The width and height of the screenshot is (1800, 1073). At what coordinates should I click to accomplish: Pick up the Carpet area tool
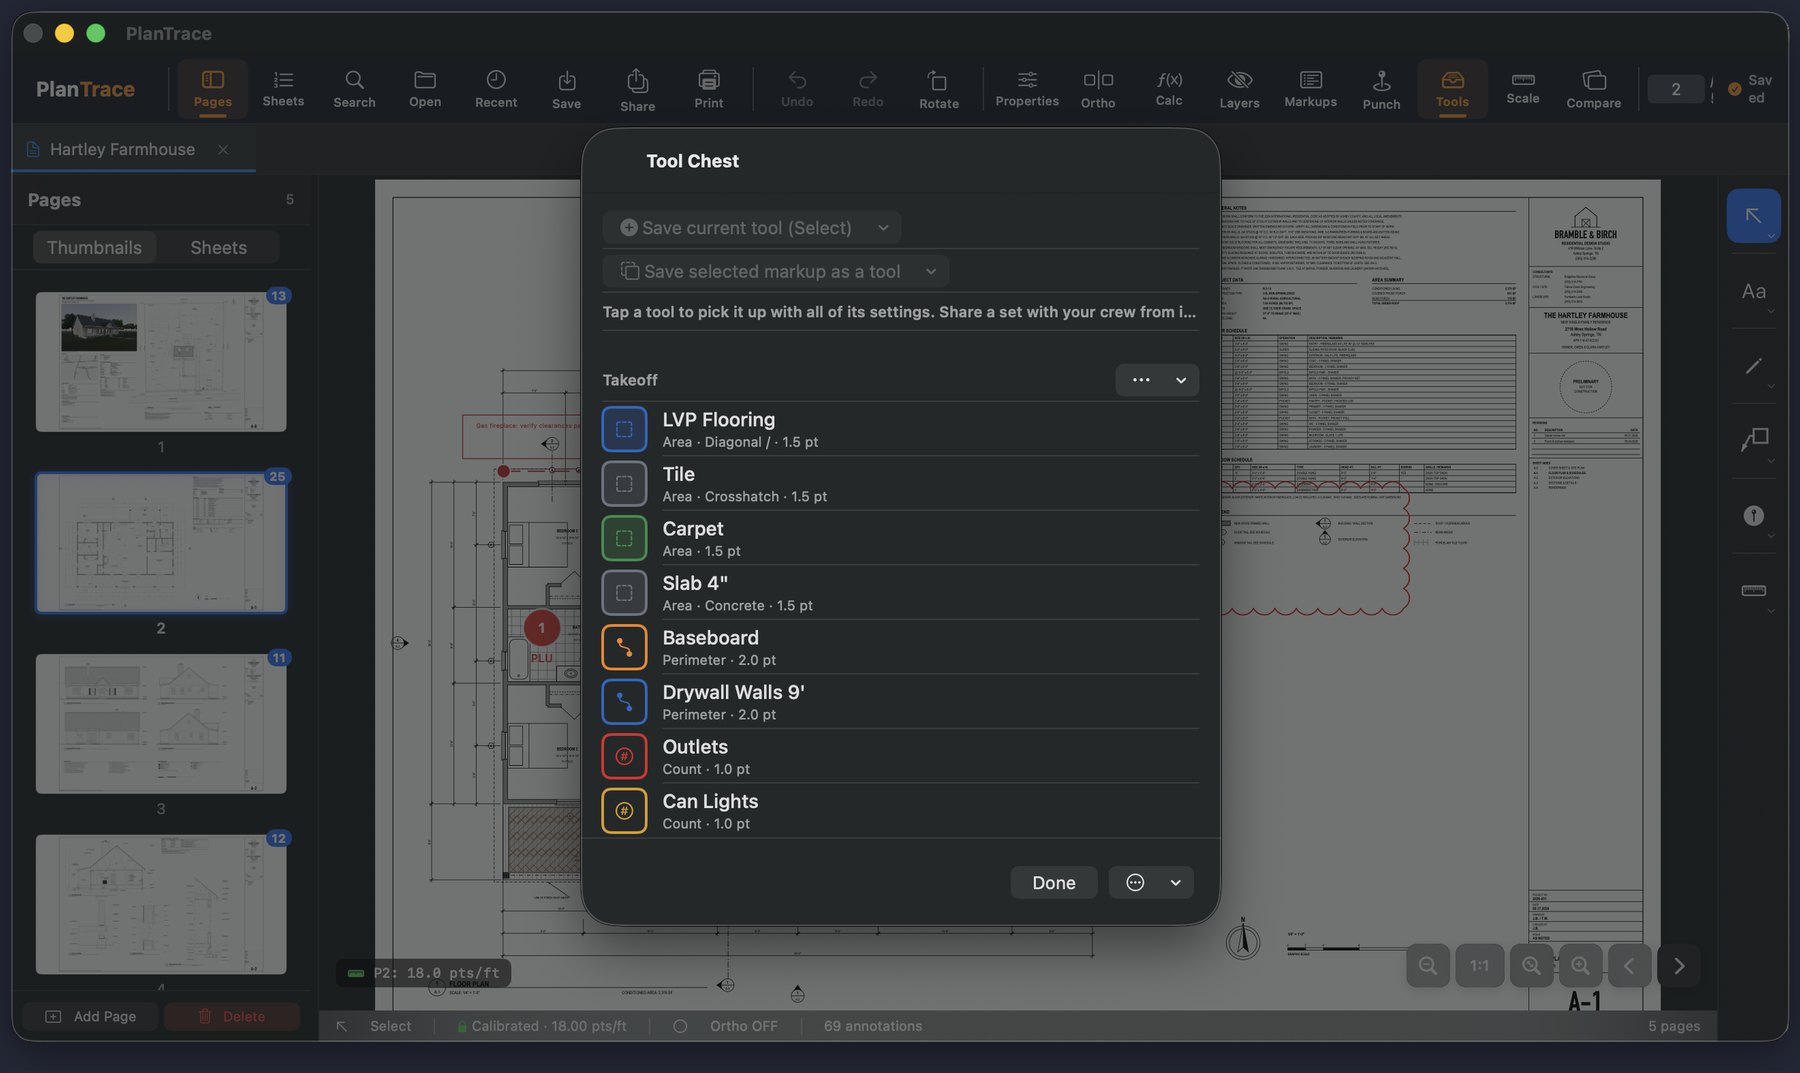click(x=900, y=538)
